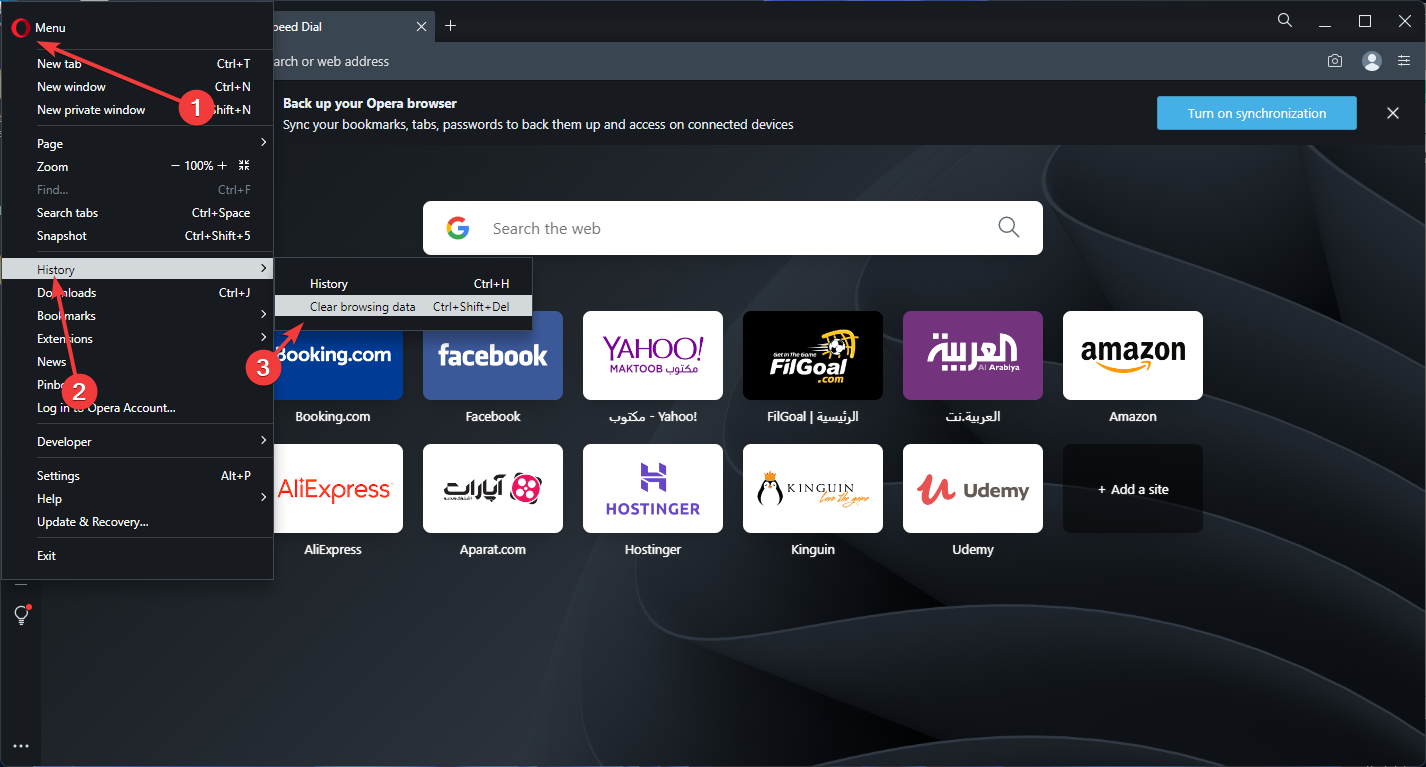Open the FilGoal speed dial tile

(813, 355)
